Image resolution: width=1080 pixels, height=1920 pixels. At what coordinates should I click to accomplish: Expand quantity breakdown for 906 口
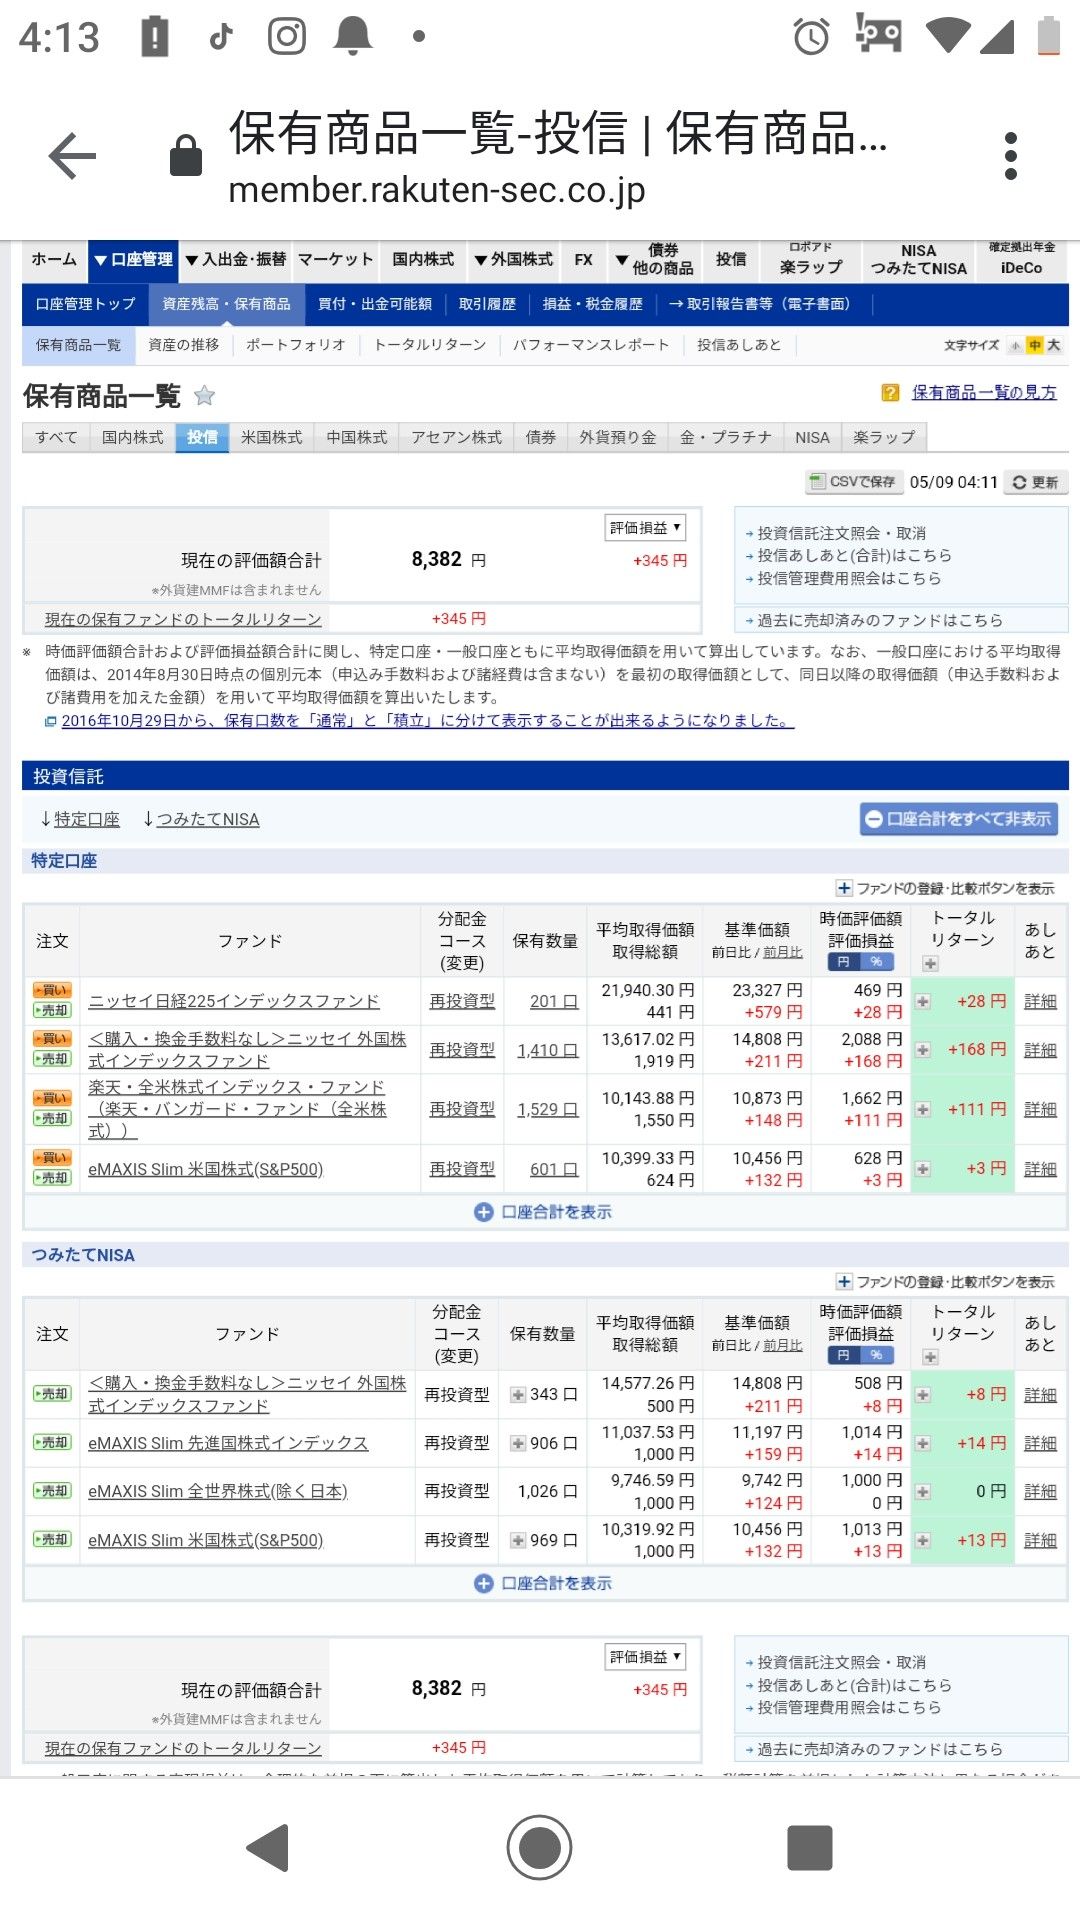(518, 1443)
